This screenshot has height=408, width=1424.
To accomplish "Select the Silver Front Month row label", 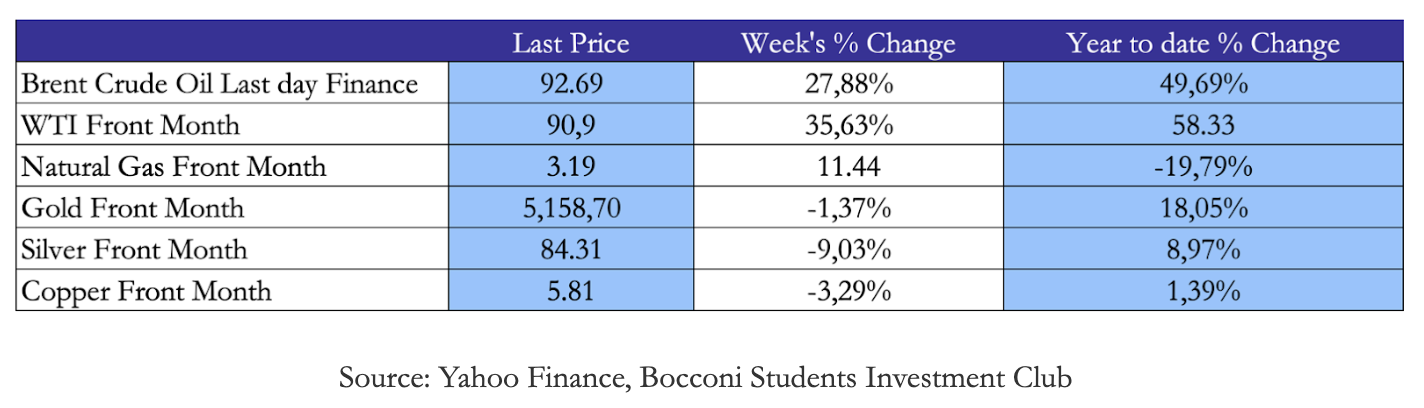I will [134, 249].
